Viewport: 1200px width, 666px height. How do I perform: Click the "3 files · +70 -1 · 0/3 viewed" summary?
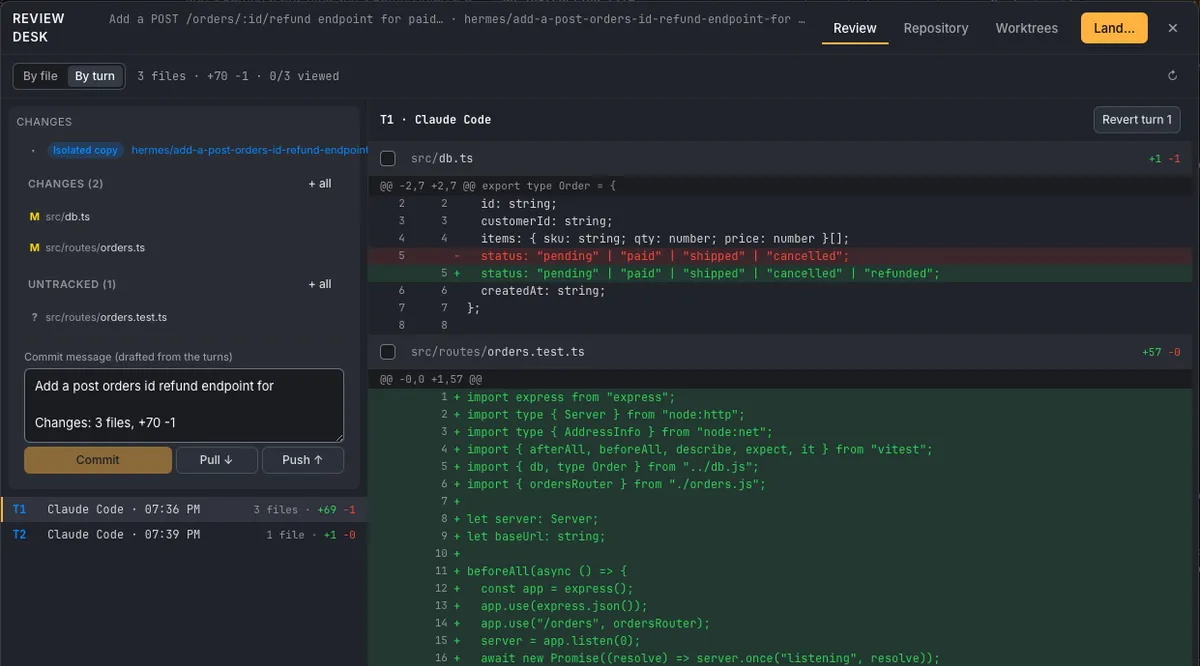pos(238,76)
